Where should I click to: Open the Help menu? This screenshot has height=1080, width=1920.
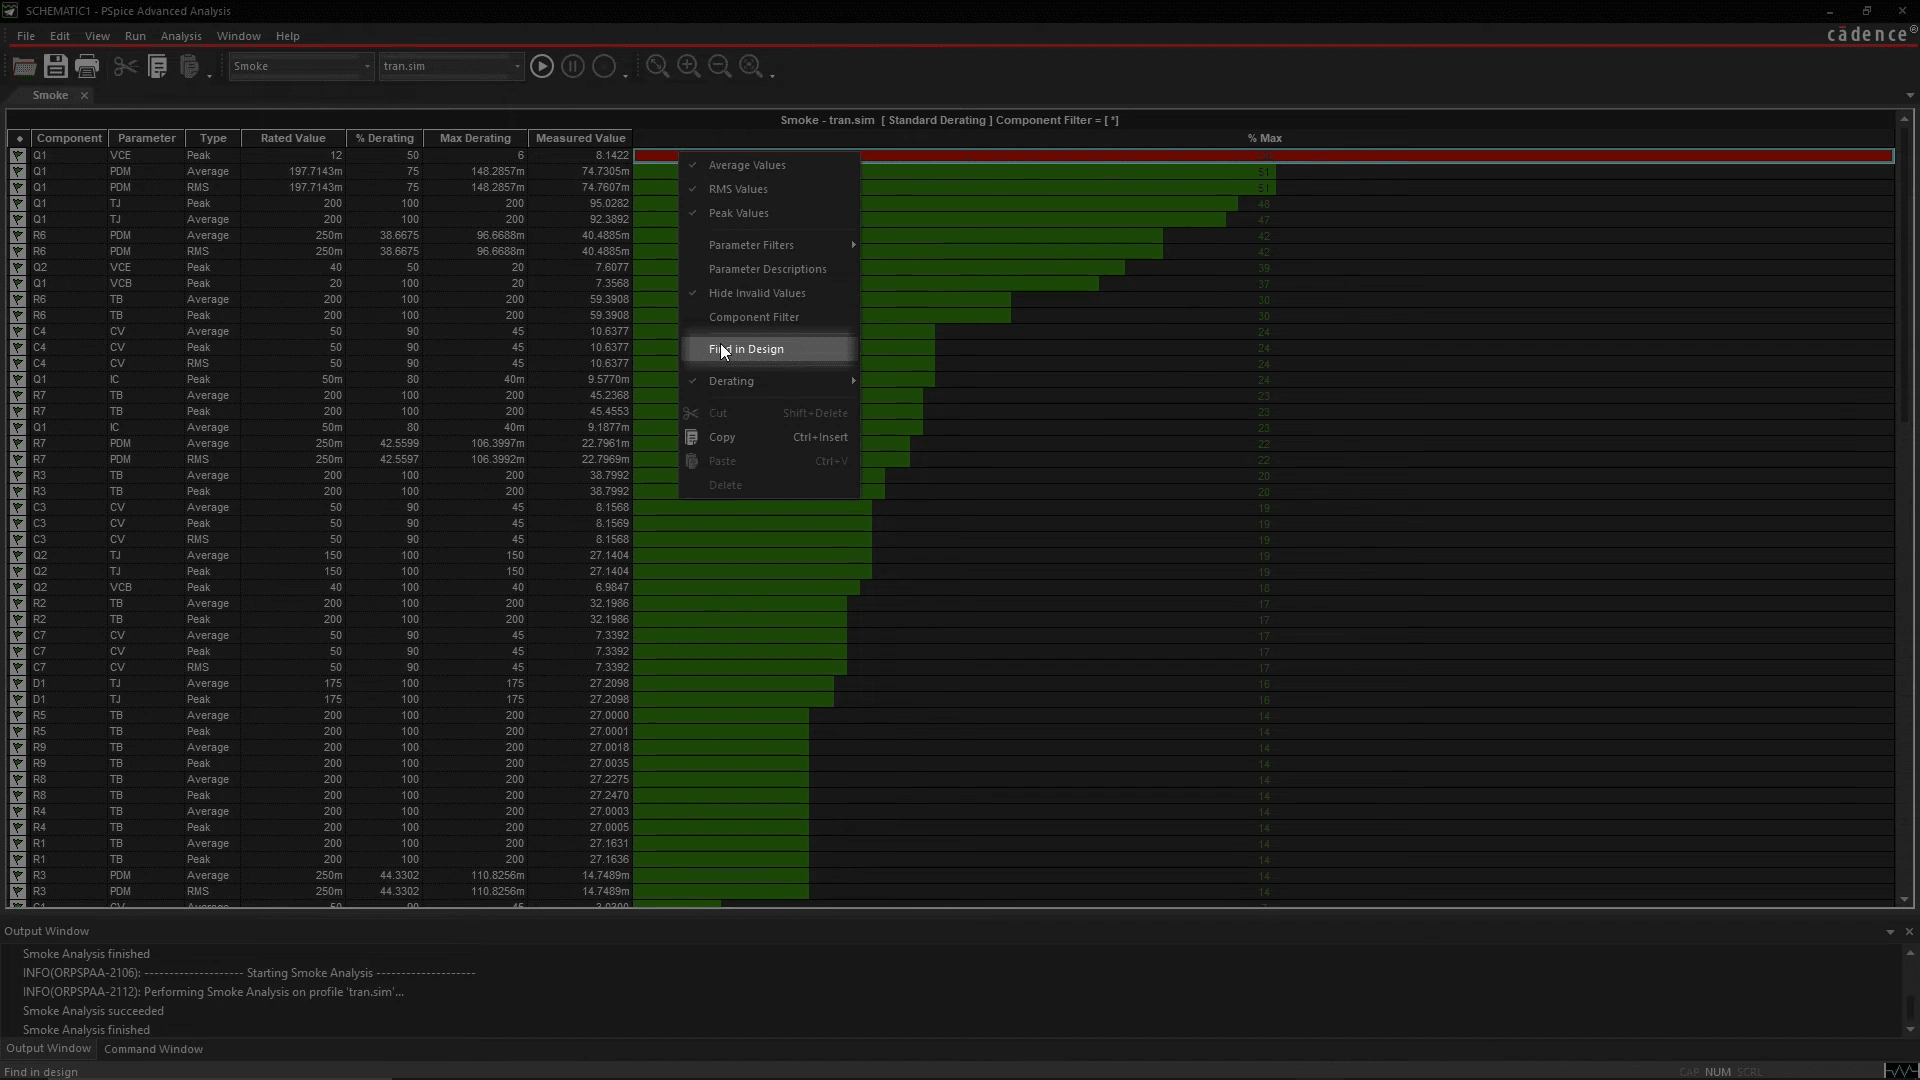(x=288, y=36)
